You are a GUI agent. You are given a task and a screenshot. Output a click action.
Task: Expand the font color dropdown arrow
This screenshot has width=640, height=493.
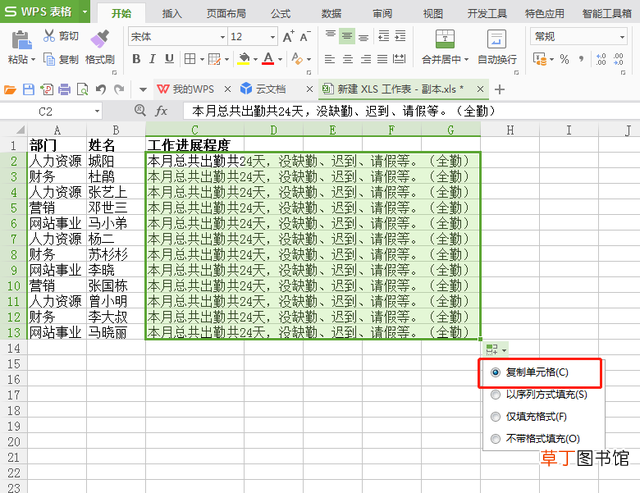(280, 60)
